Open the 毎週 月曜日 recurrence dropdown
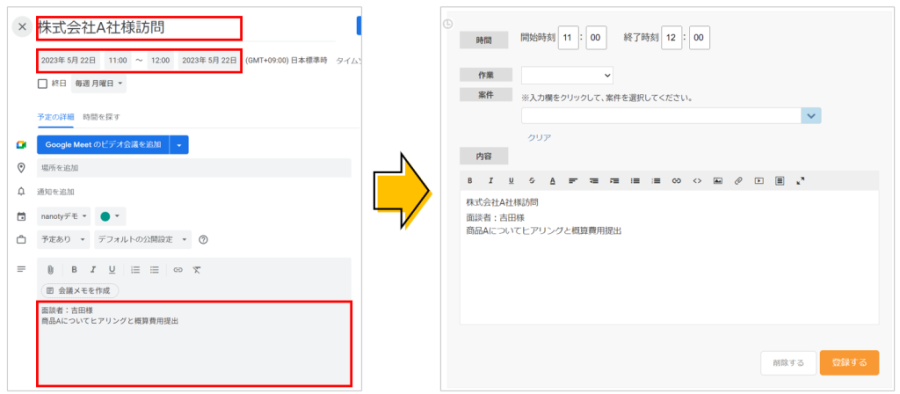900x394 pixels. 99,84
